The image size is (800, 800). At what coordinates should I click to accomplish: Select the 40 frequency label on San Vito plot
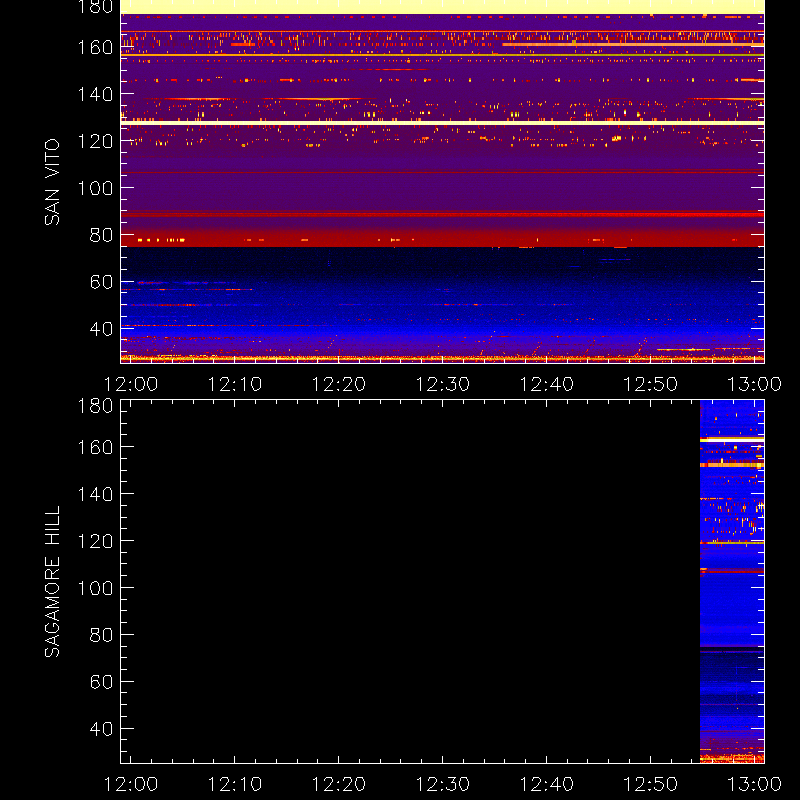pos(101,329)
